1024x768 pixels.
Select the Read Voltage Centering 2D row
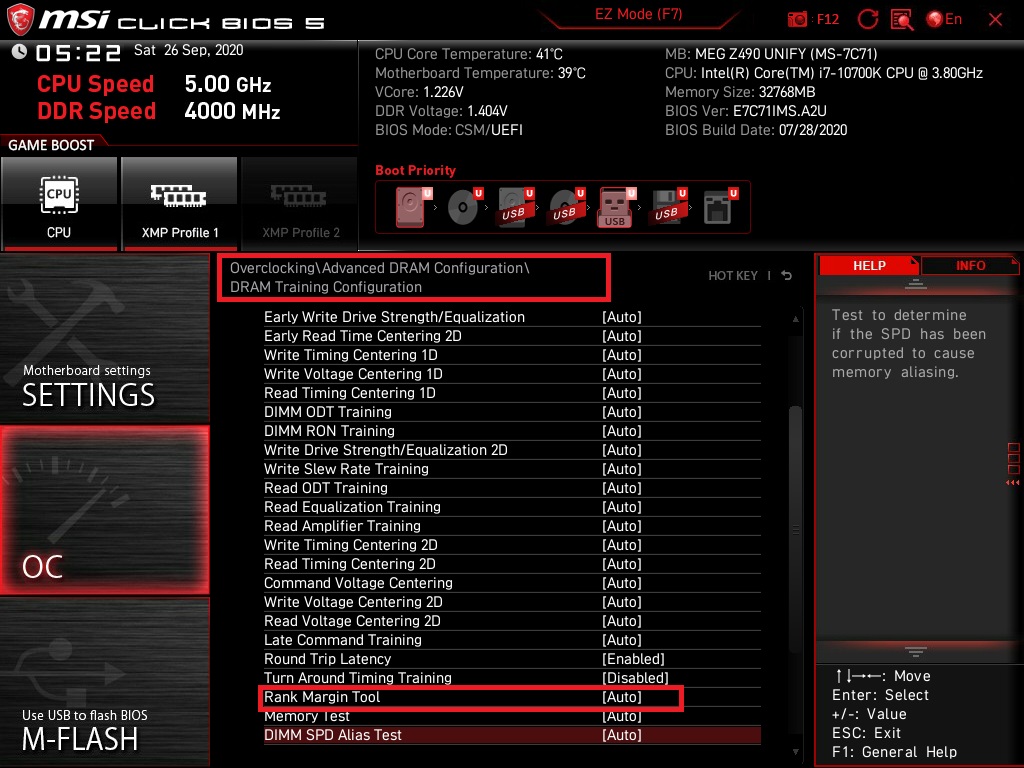(x=512, y=620)
